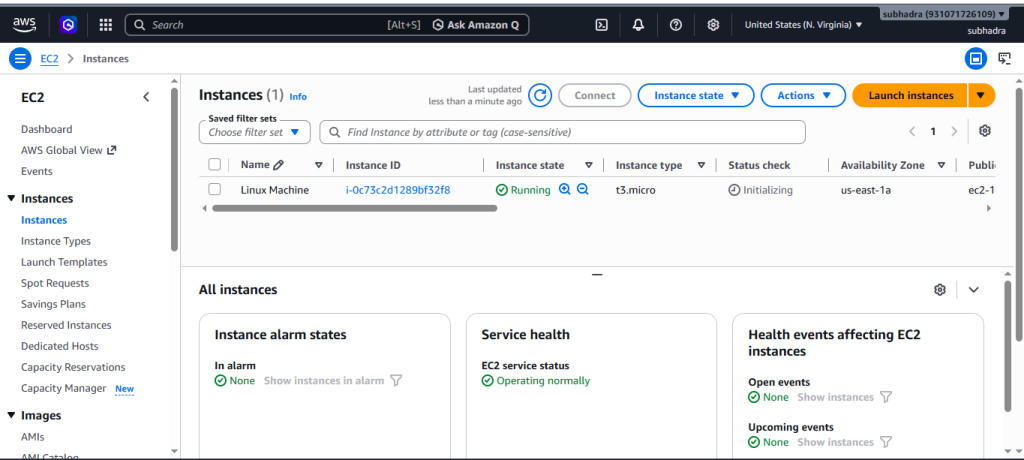The height and width of the screenshot is (460, 1024).
Task: Go to previous page of instances
Action: pyautogui.click(x=912, y=131)
